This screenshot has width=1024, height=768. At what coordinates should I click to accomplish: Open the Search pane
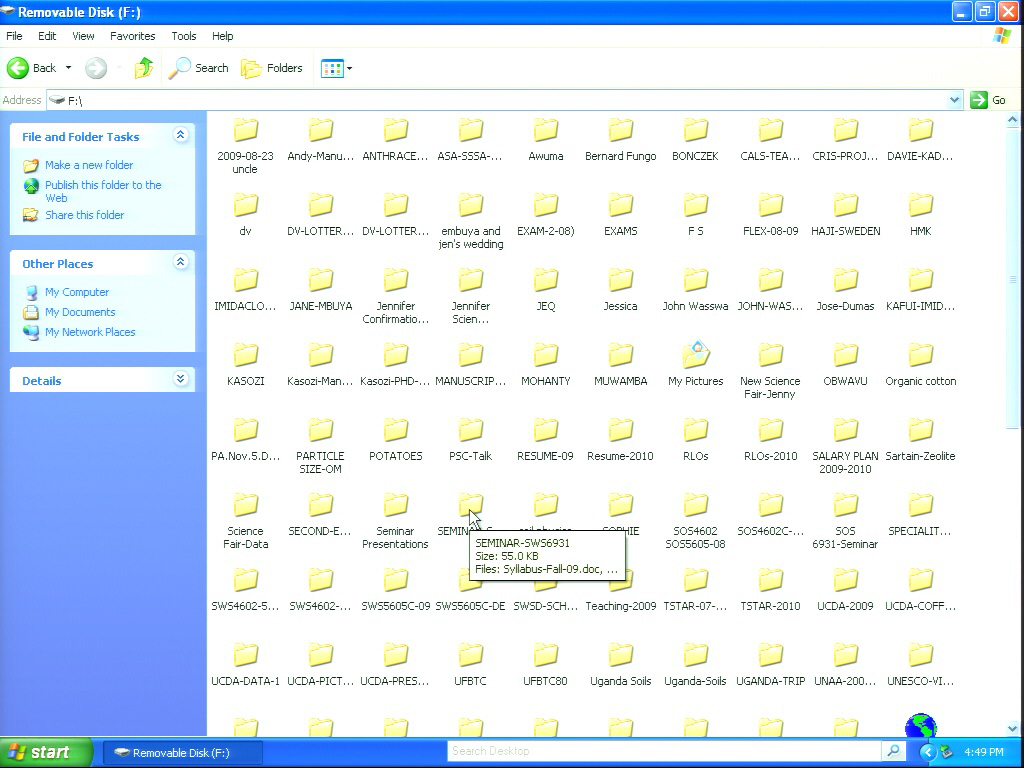point(199,68)
